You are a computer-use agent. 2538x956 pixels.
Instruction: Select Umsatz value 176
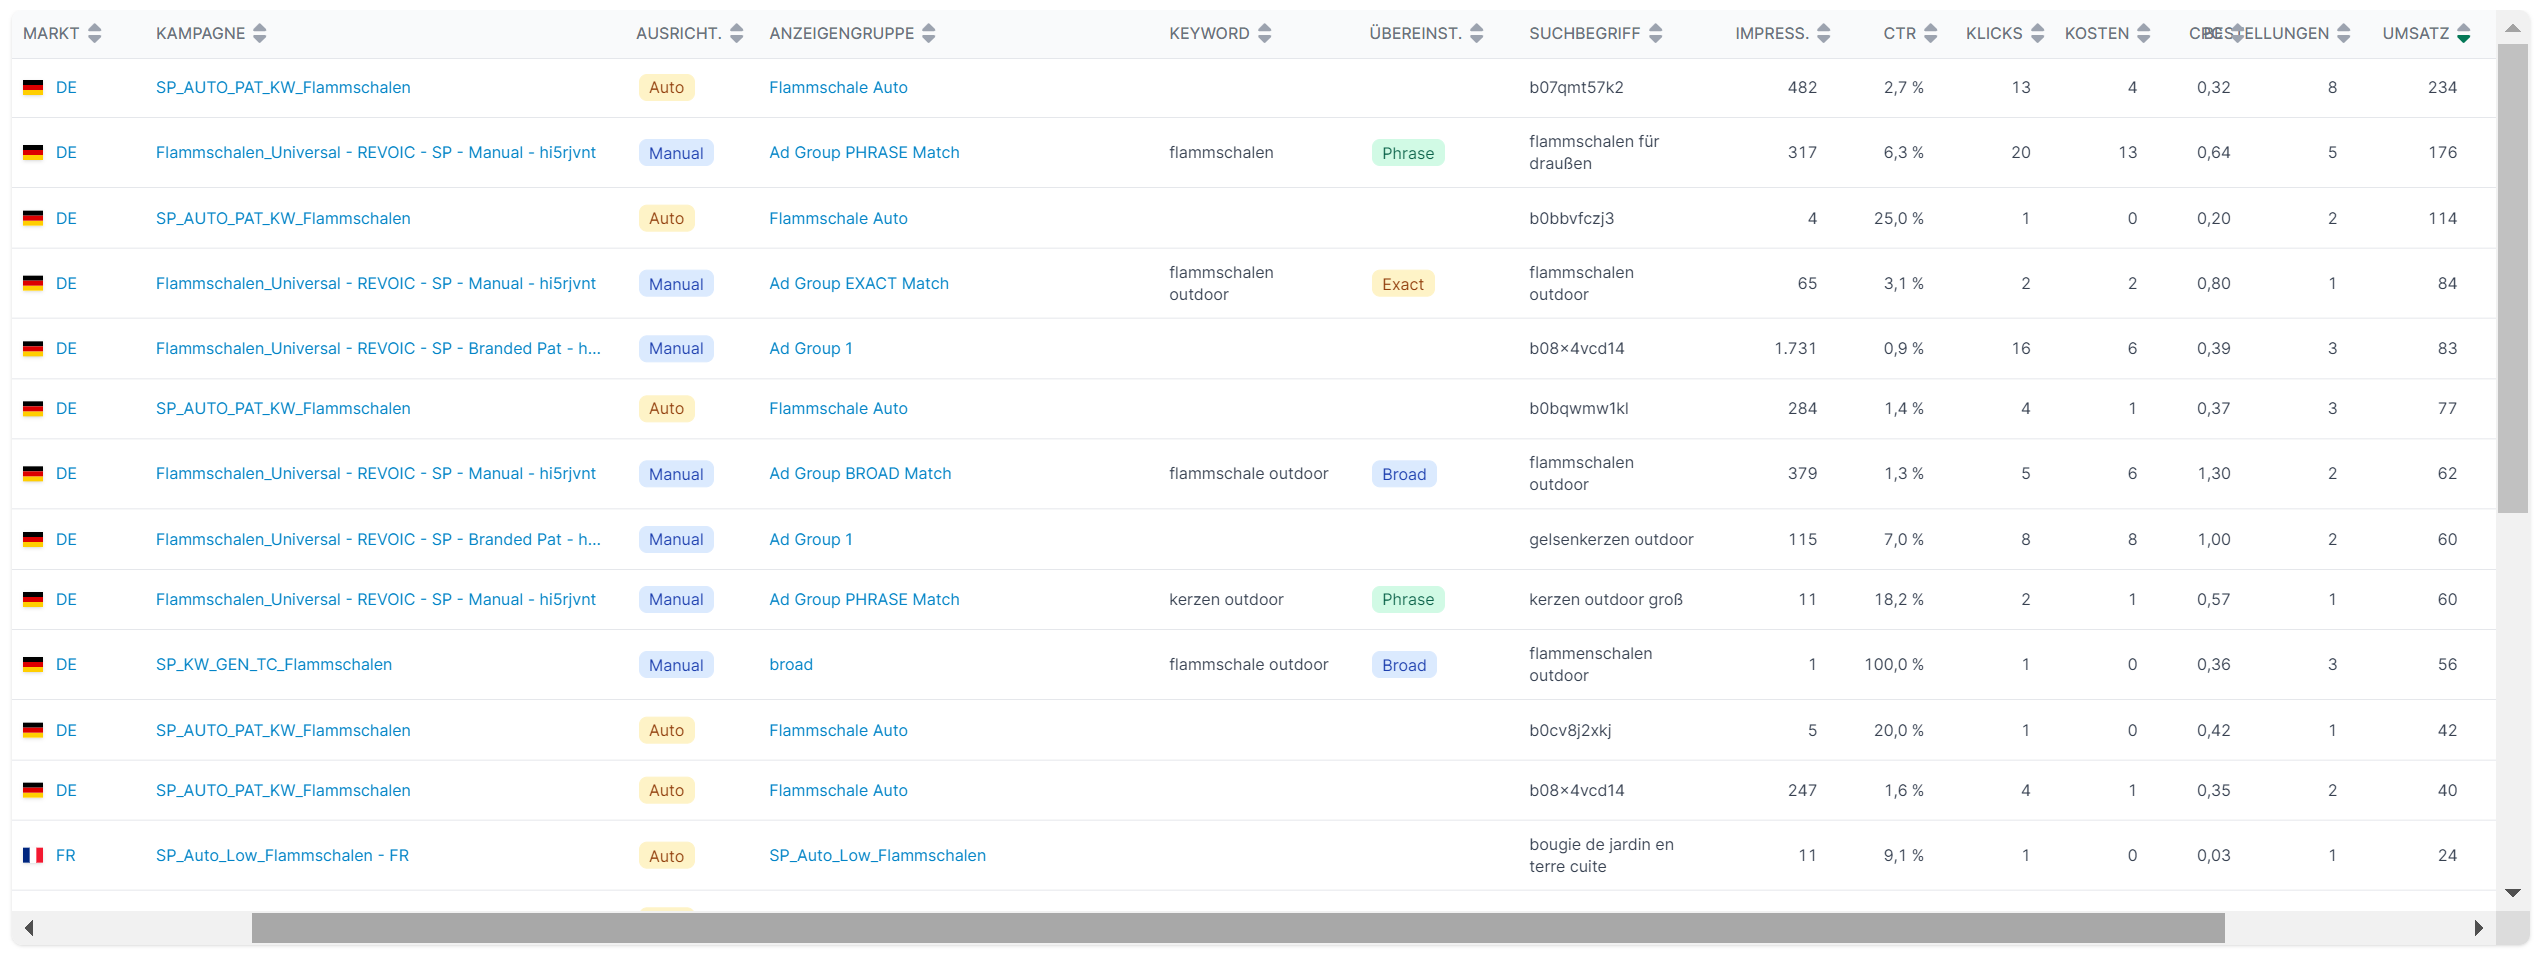pos(2442,152)
